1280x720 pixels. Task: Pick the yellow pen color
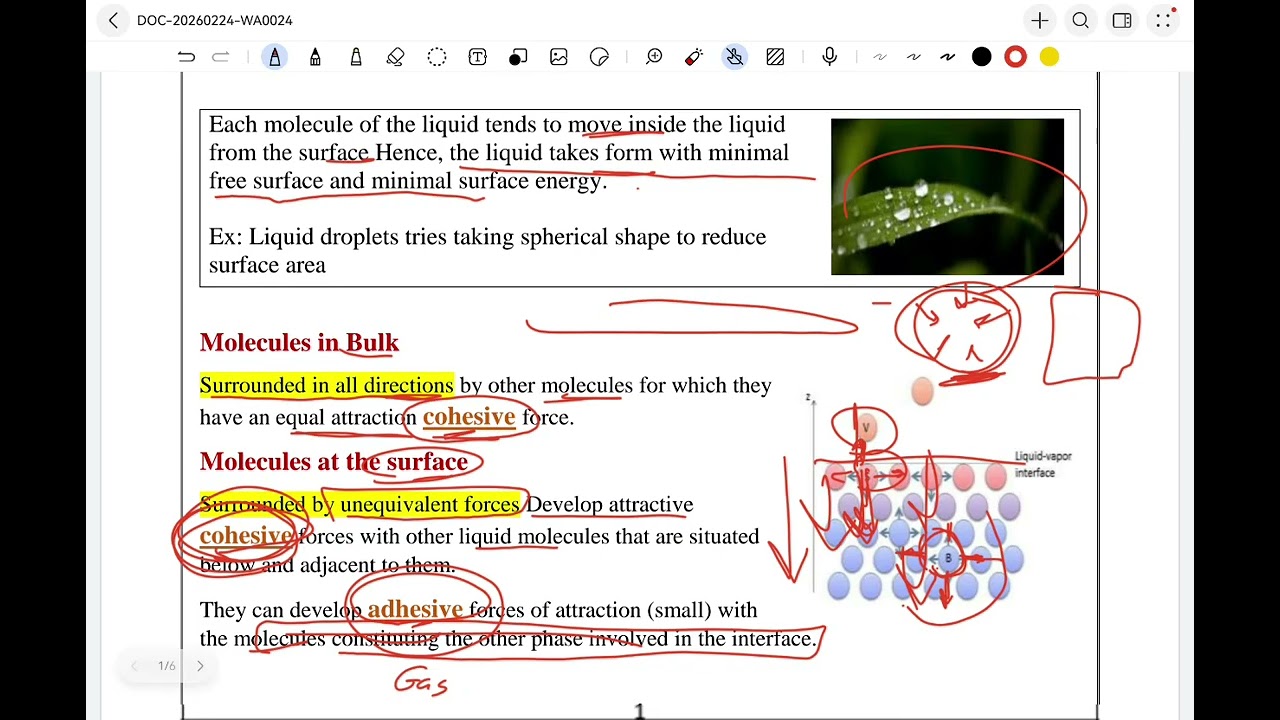coord(1049,57)
